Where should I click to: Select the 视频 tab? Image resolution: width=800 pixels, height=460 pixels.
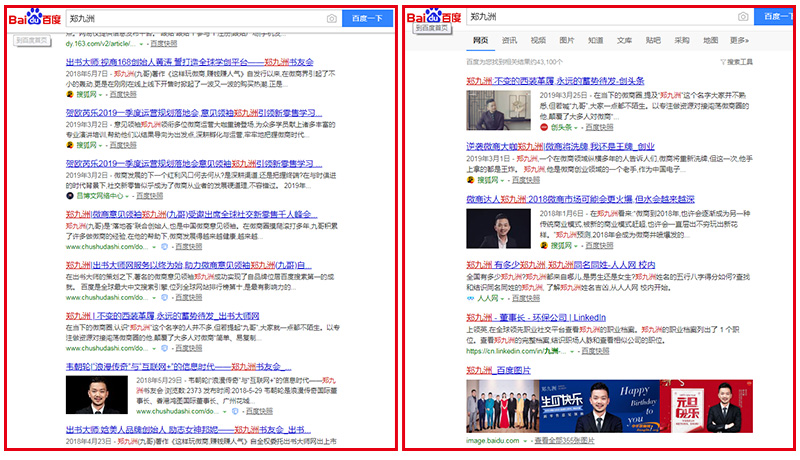pyautogui.click(x=538, y=41)
